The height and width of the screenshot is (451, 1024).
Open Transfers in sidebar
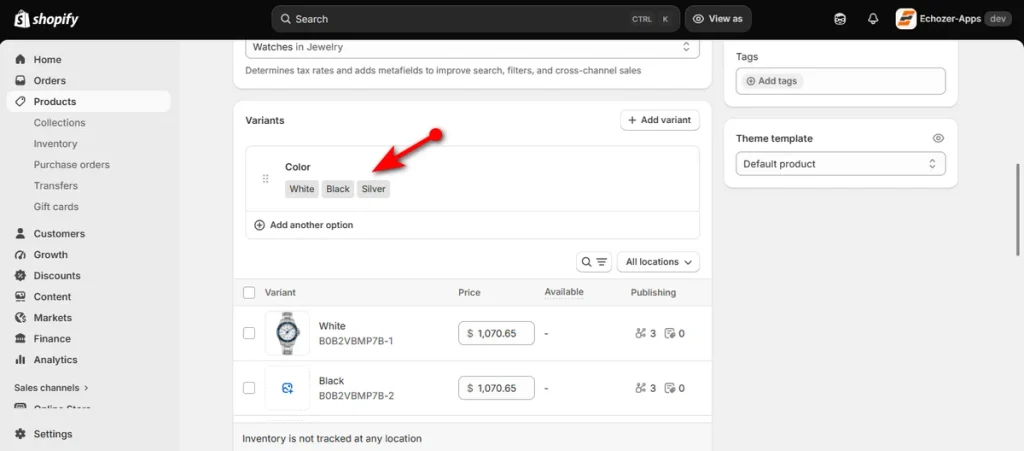pos(56,185)
